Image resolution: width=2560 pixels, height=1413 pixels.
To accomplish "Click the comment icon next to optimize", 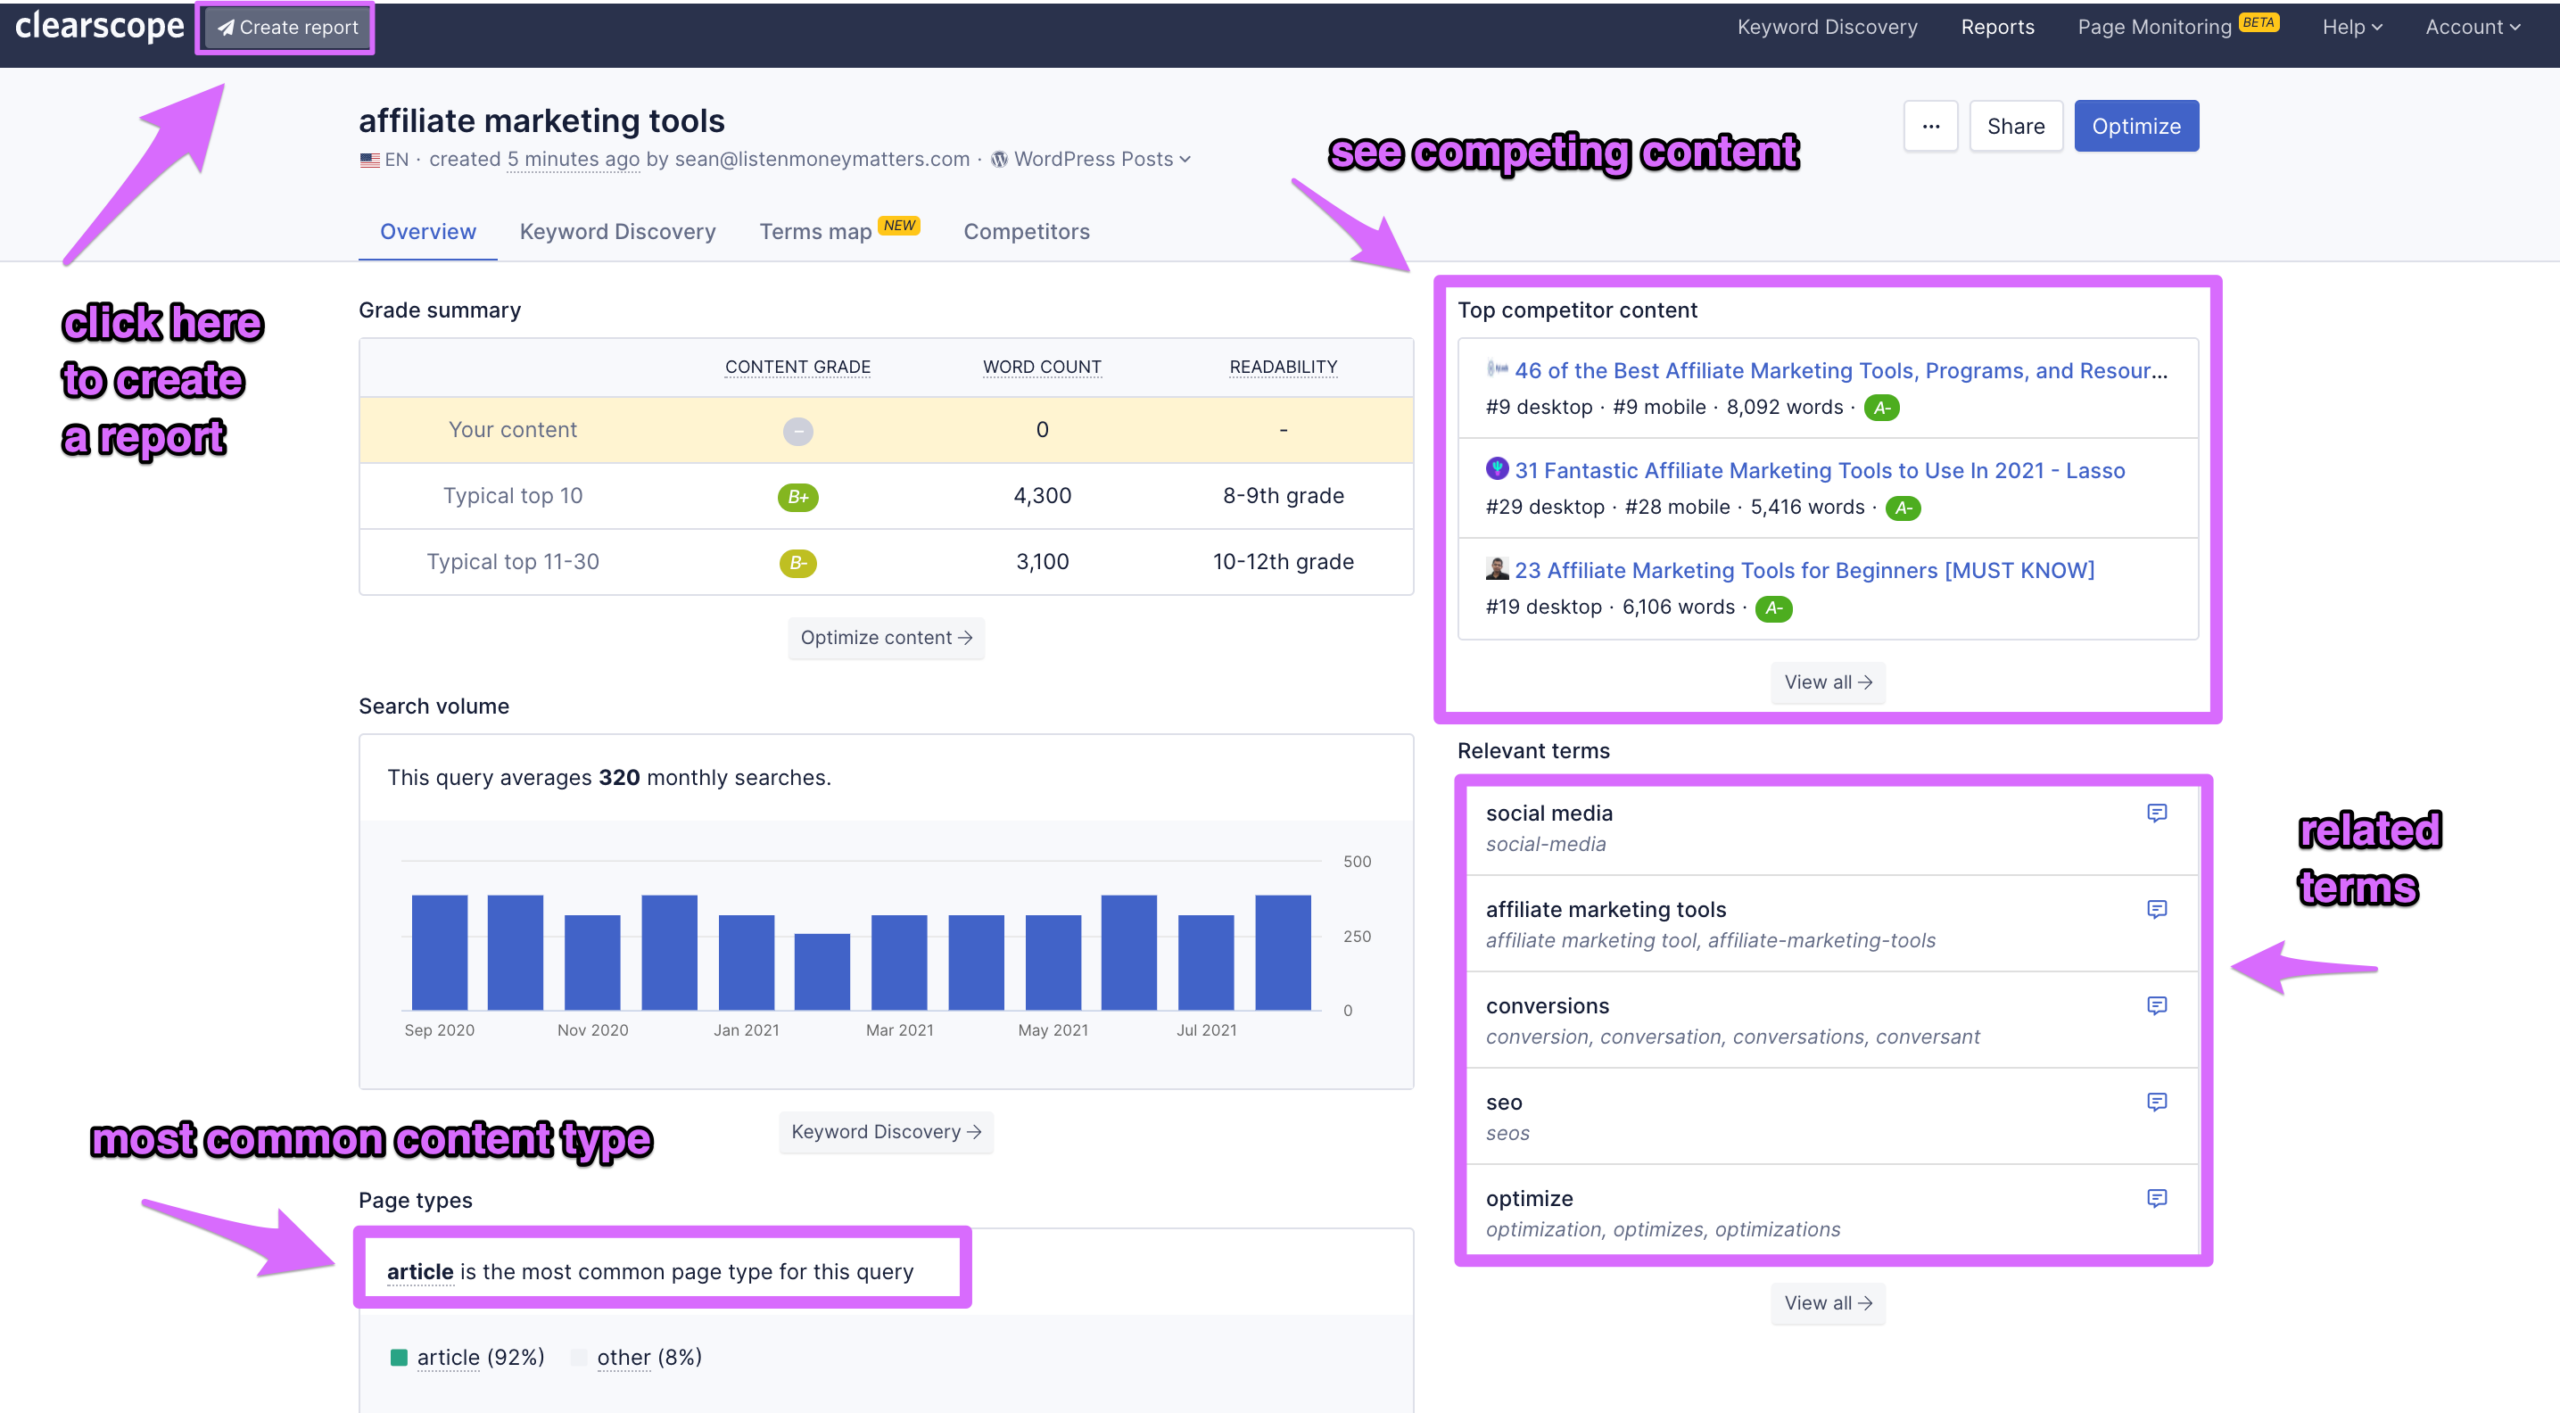I will click(2156, 1198).
